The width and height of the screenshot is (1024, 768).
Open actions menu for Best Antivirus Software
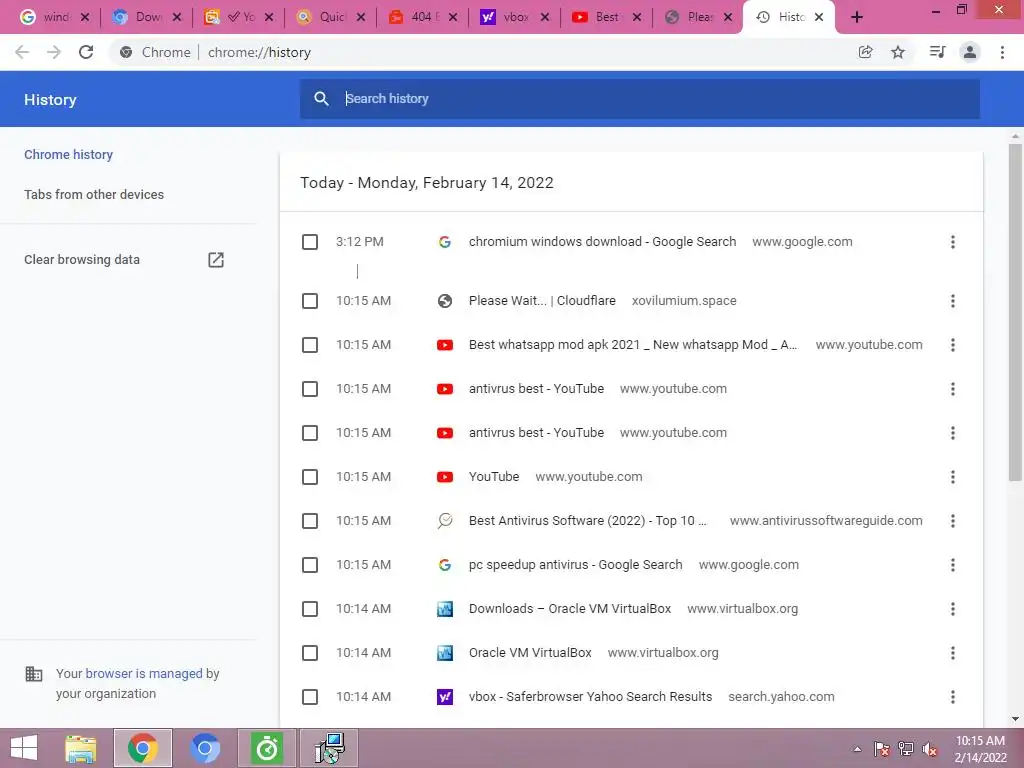pos(953,521)
